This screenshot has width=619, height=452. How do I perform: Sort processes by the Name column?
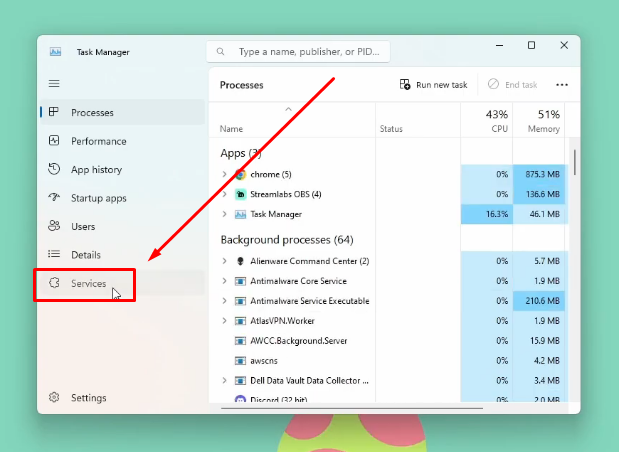tap(292, 120)
